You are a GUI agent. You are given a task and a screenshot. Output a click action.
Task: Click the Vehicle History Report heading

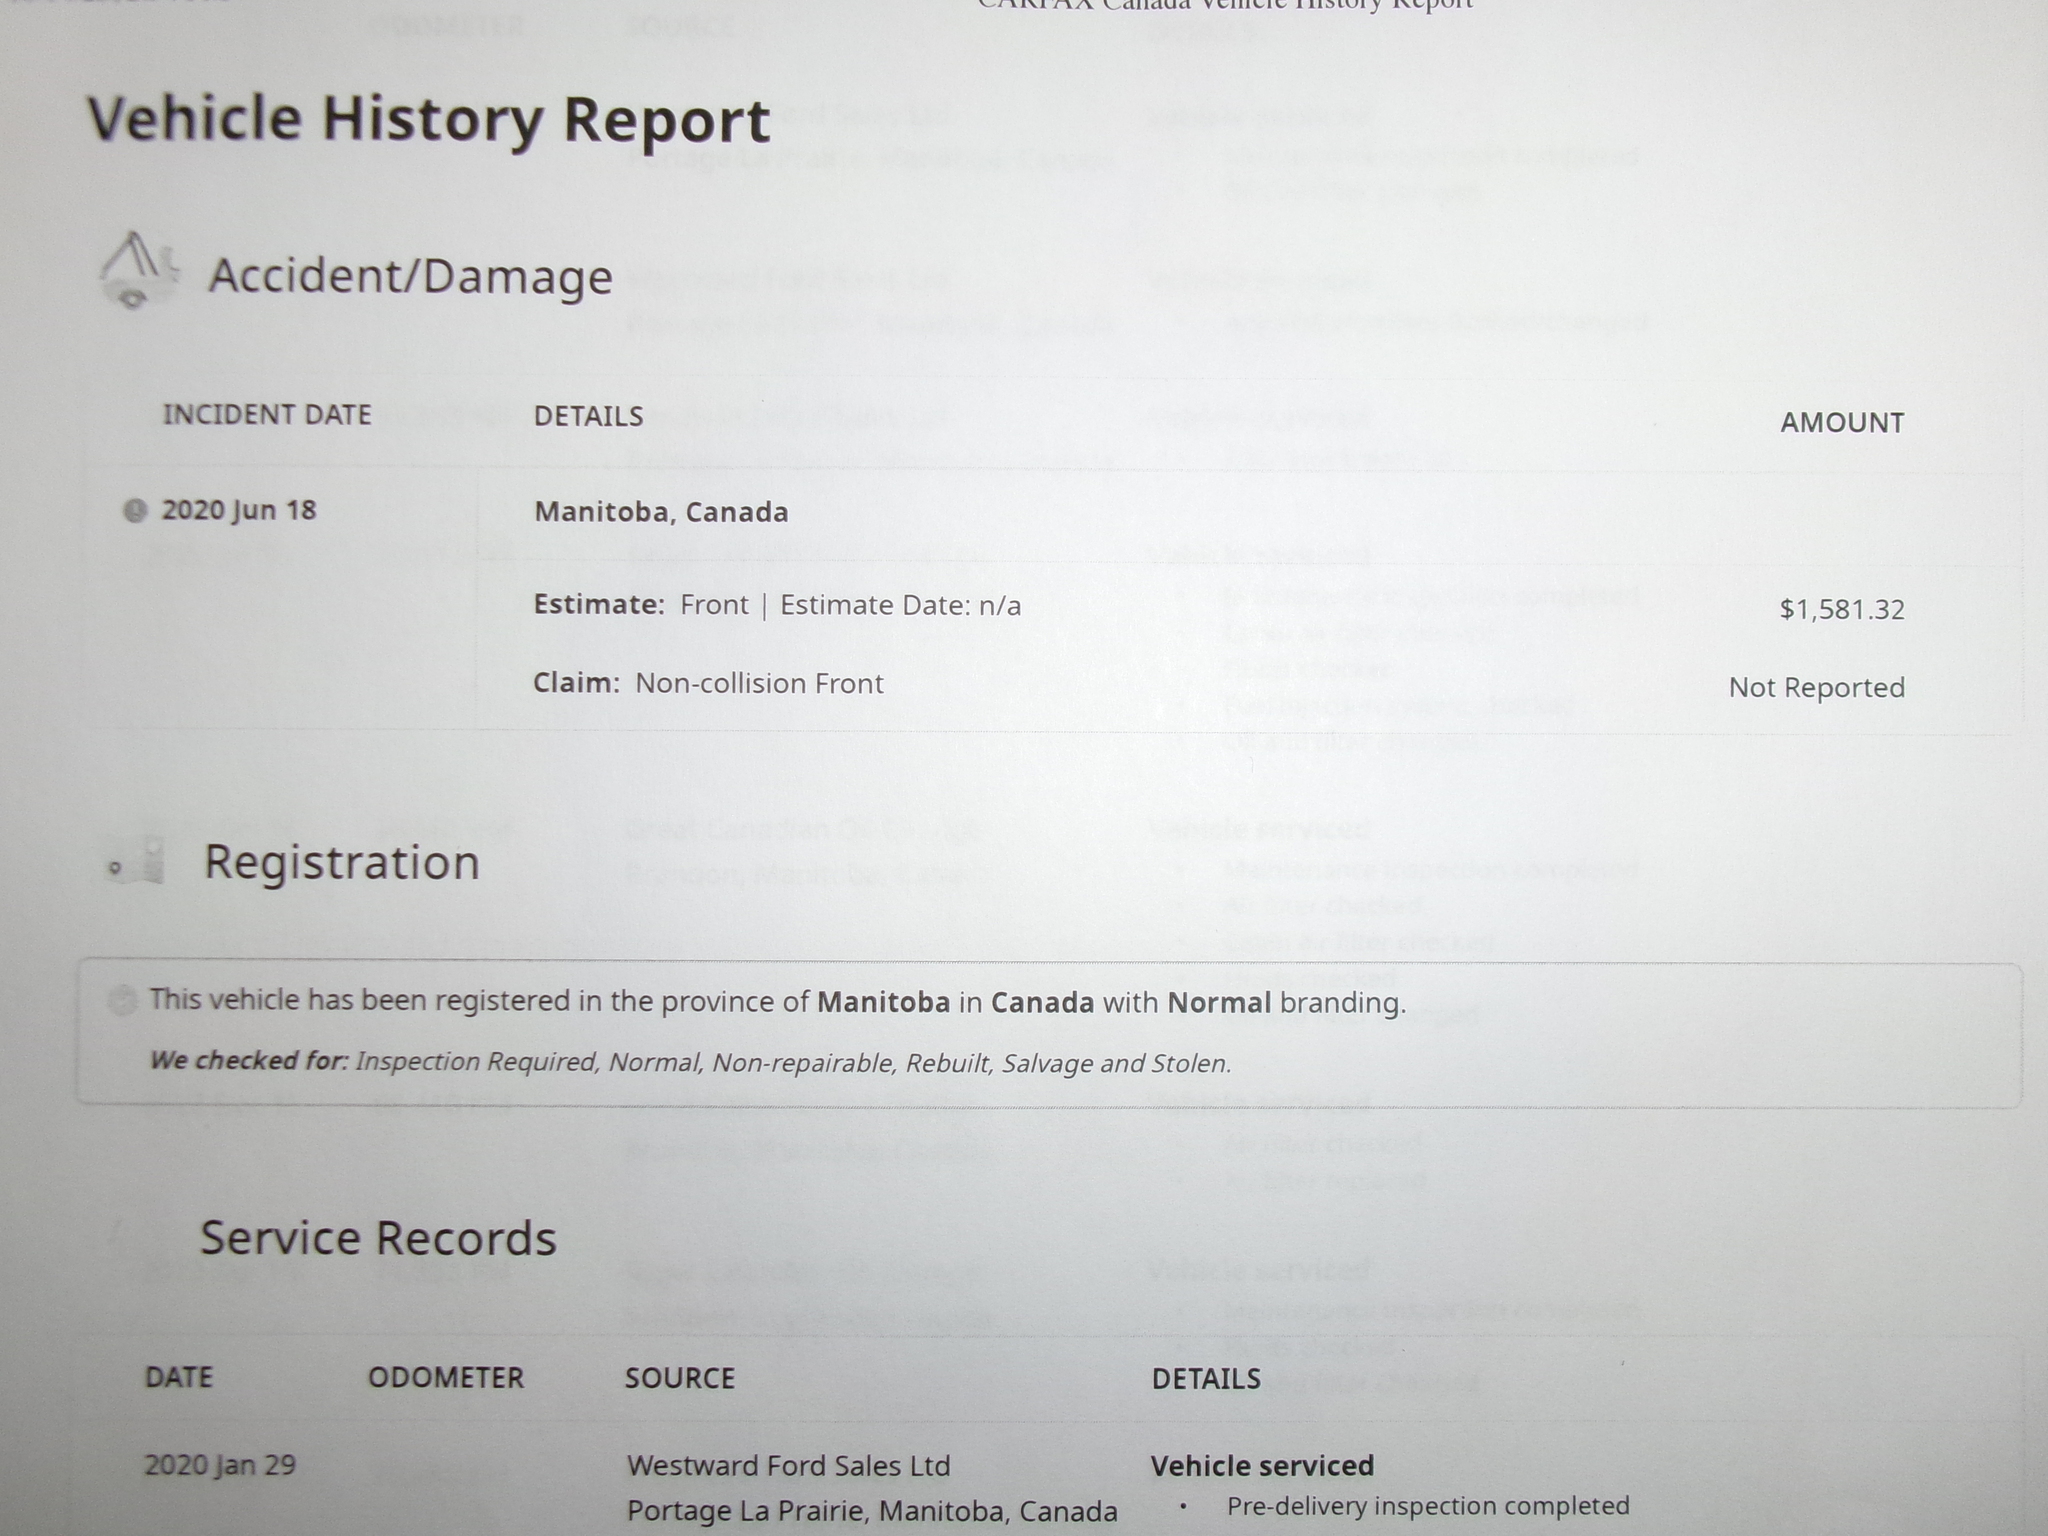[x=428, y=119]
